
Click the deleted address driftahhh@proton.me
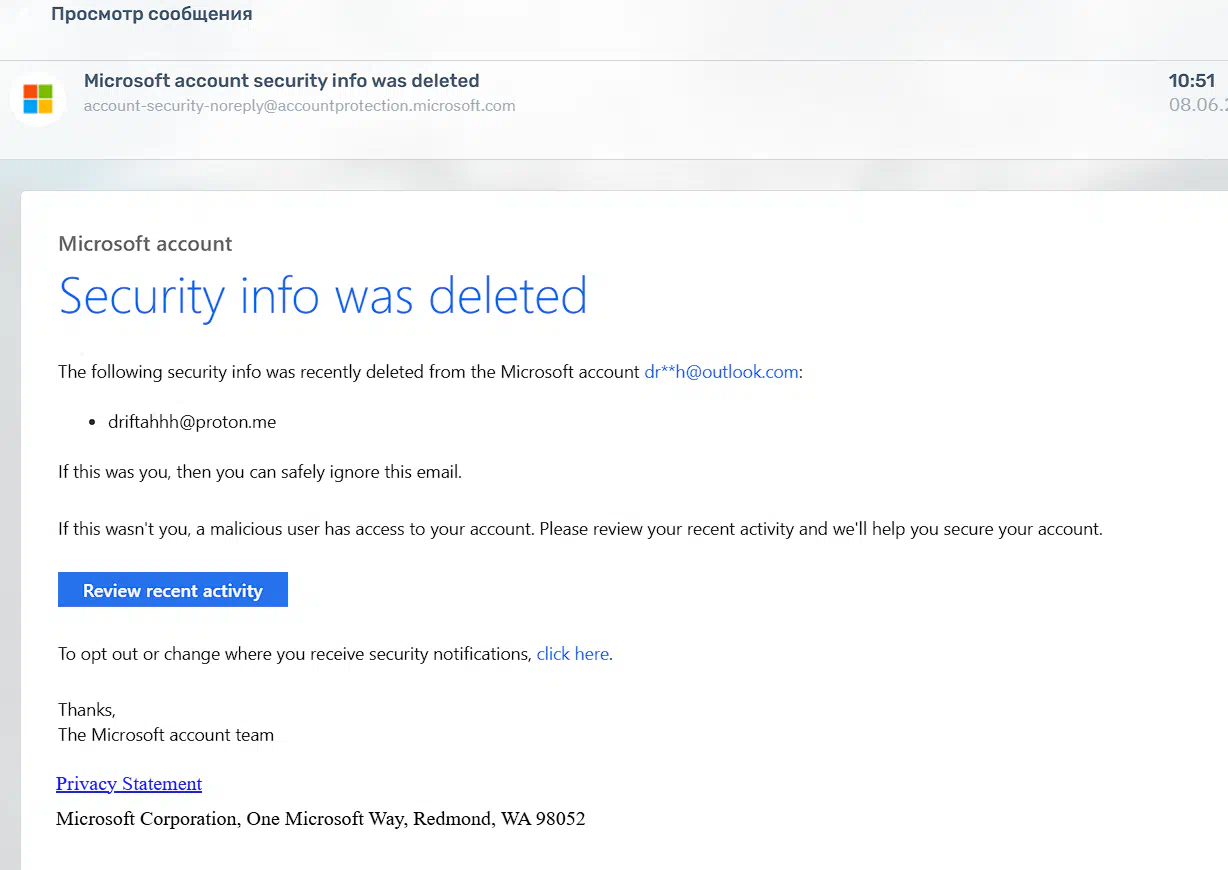pyautogui.click(x=192, y=422)
